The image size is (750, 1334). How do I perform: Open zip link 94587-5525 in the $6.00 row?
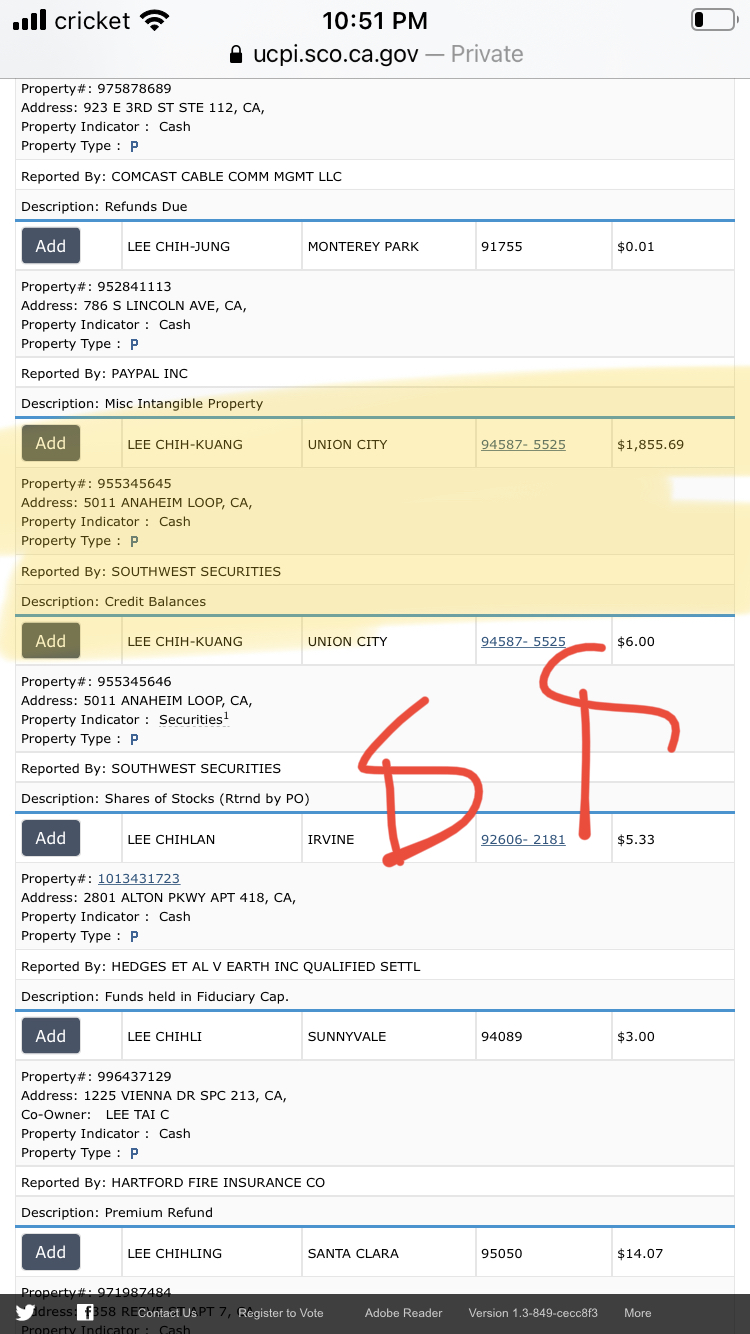coord(523,641)
